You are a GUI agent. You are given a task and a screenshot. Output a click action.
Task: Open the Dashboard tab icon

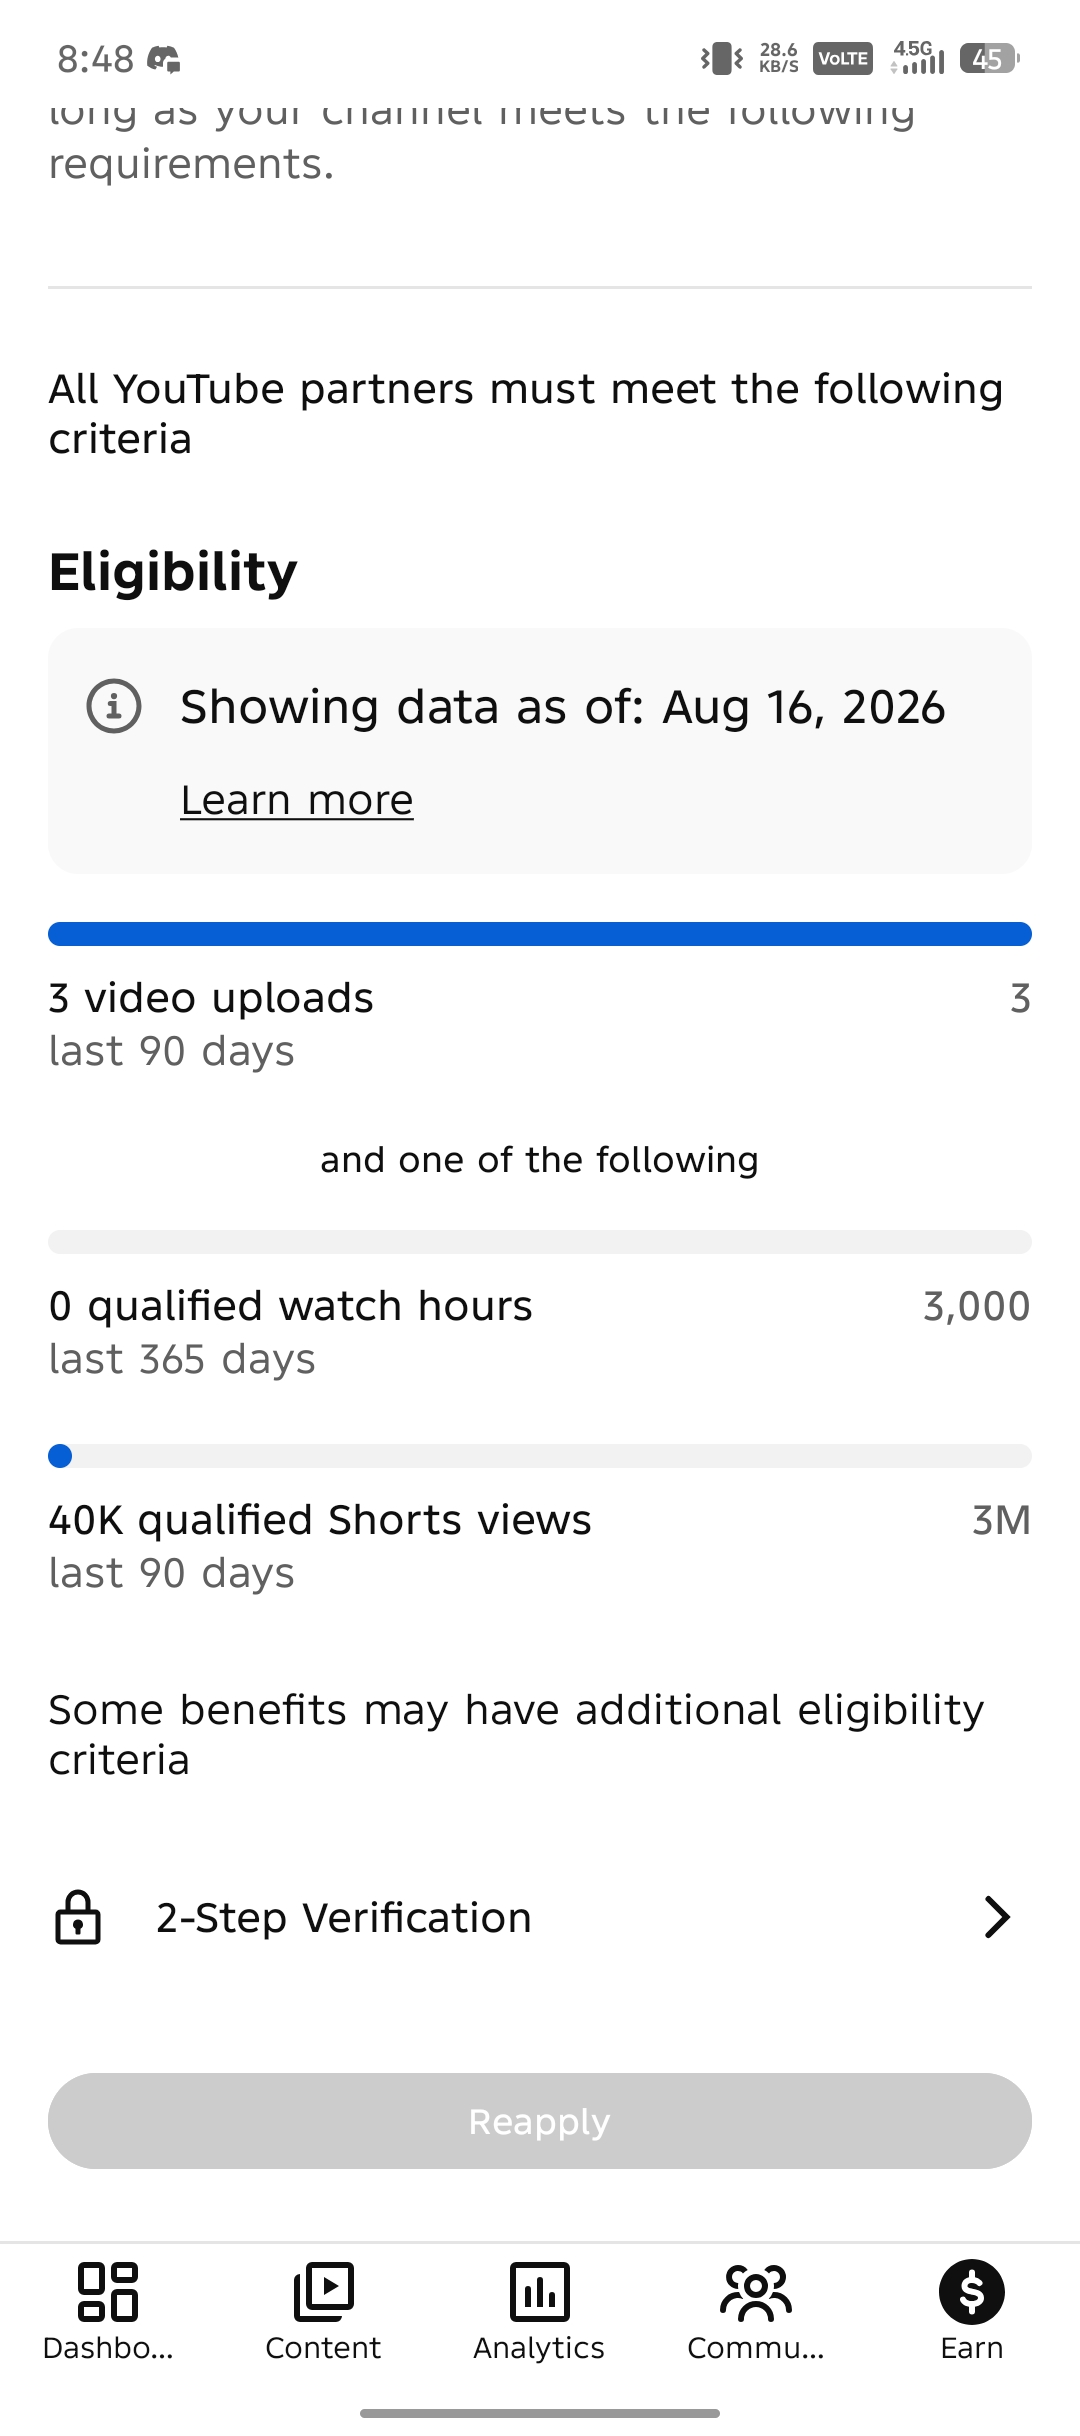coord(108,2291)
